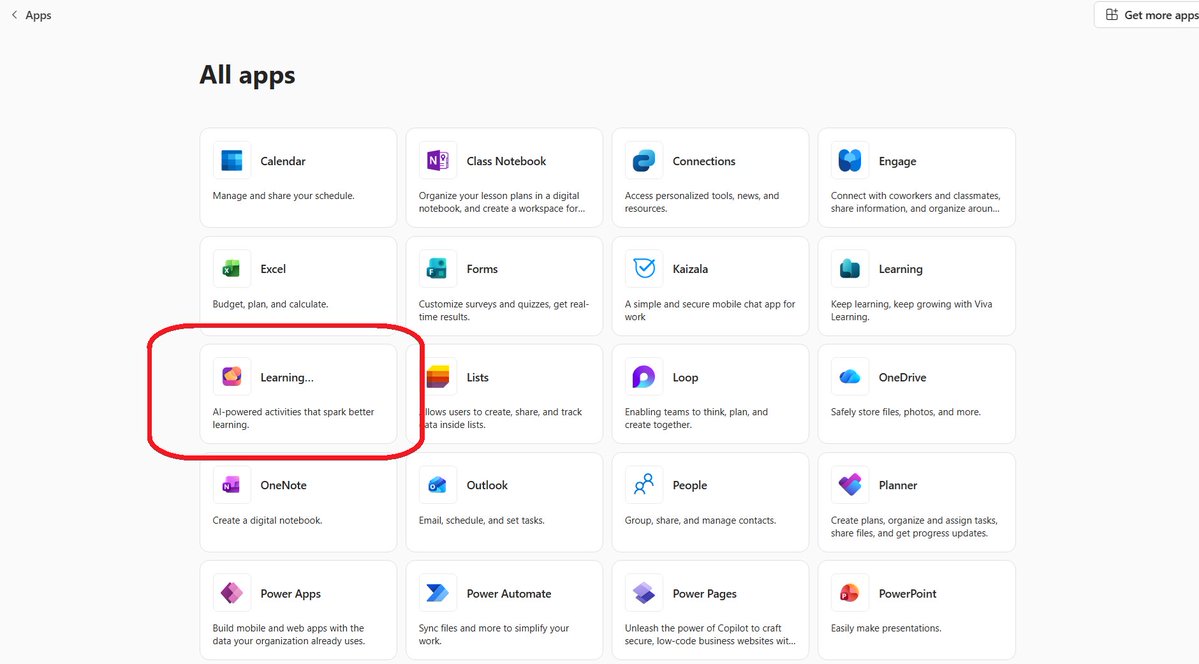Screen dimensions: 1199x664
Task: Launch the Connections app icon
Action: point(644,161)
